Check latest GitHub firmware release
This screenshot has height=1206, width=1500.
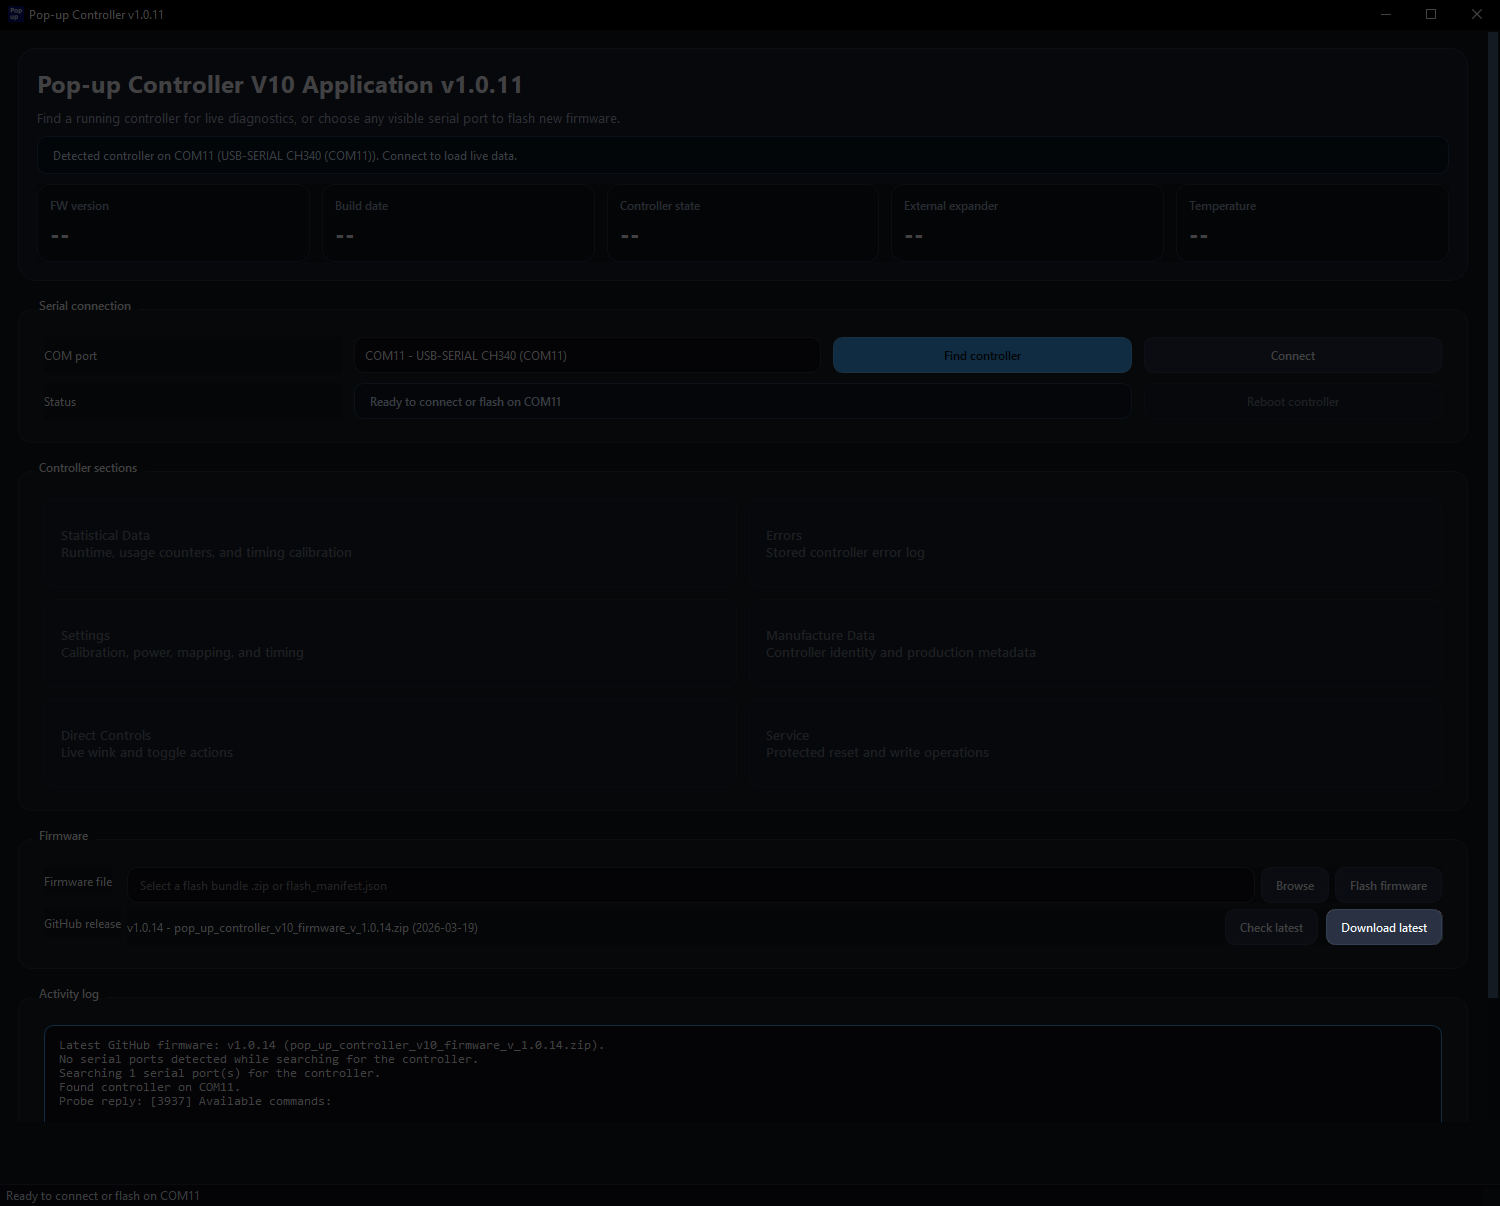[x=1270, y=927]
